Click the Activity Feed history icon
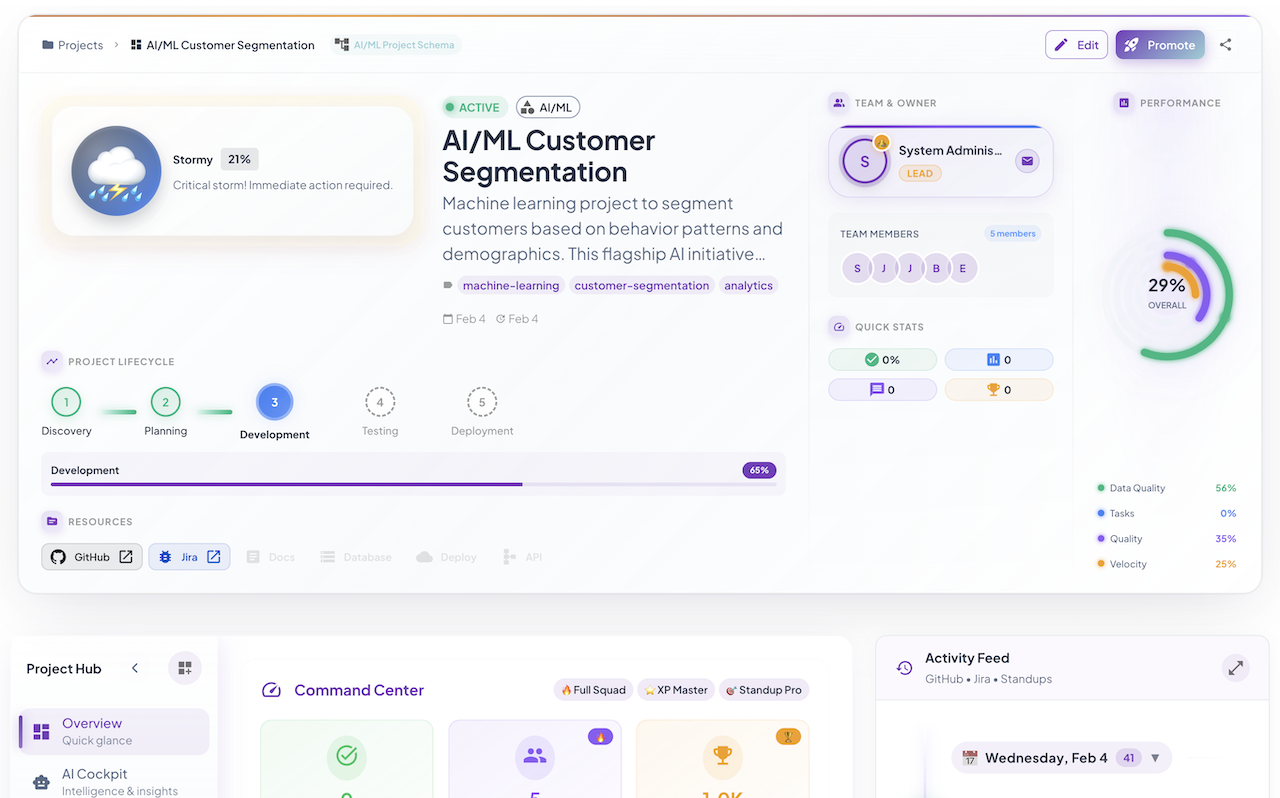 904,668
